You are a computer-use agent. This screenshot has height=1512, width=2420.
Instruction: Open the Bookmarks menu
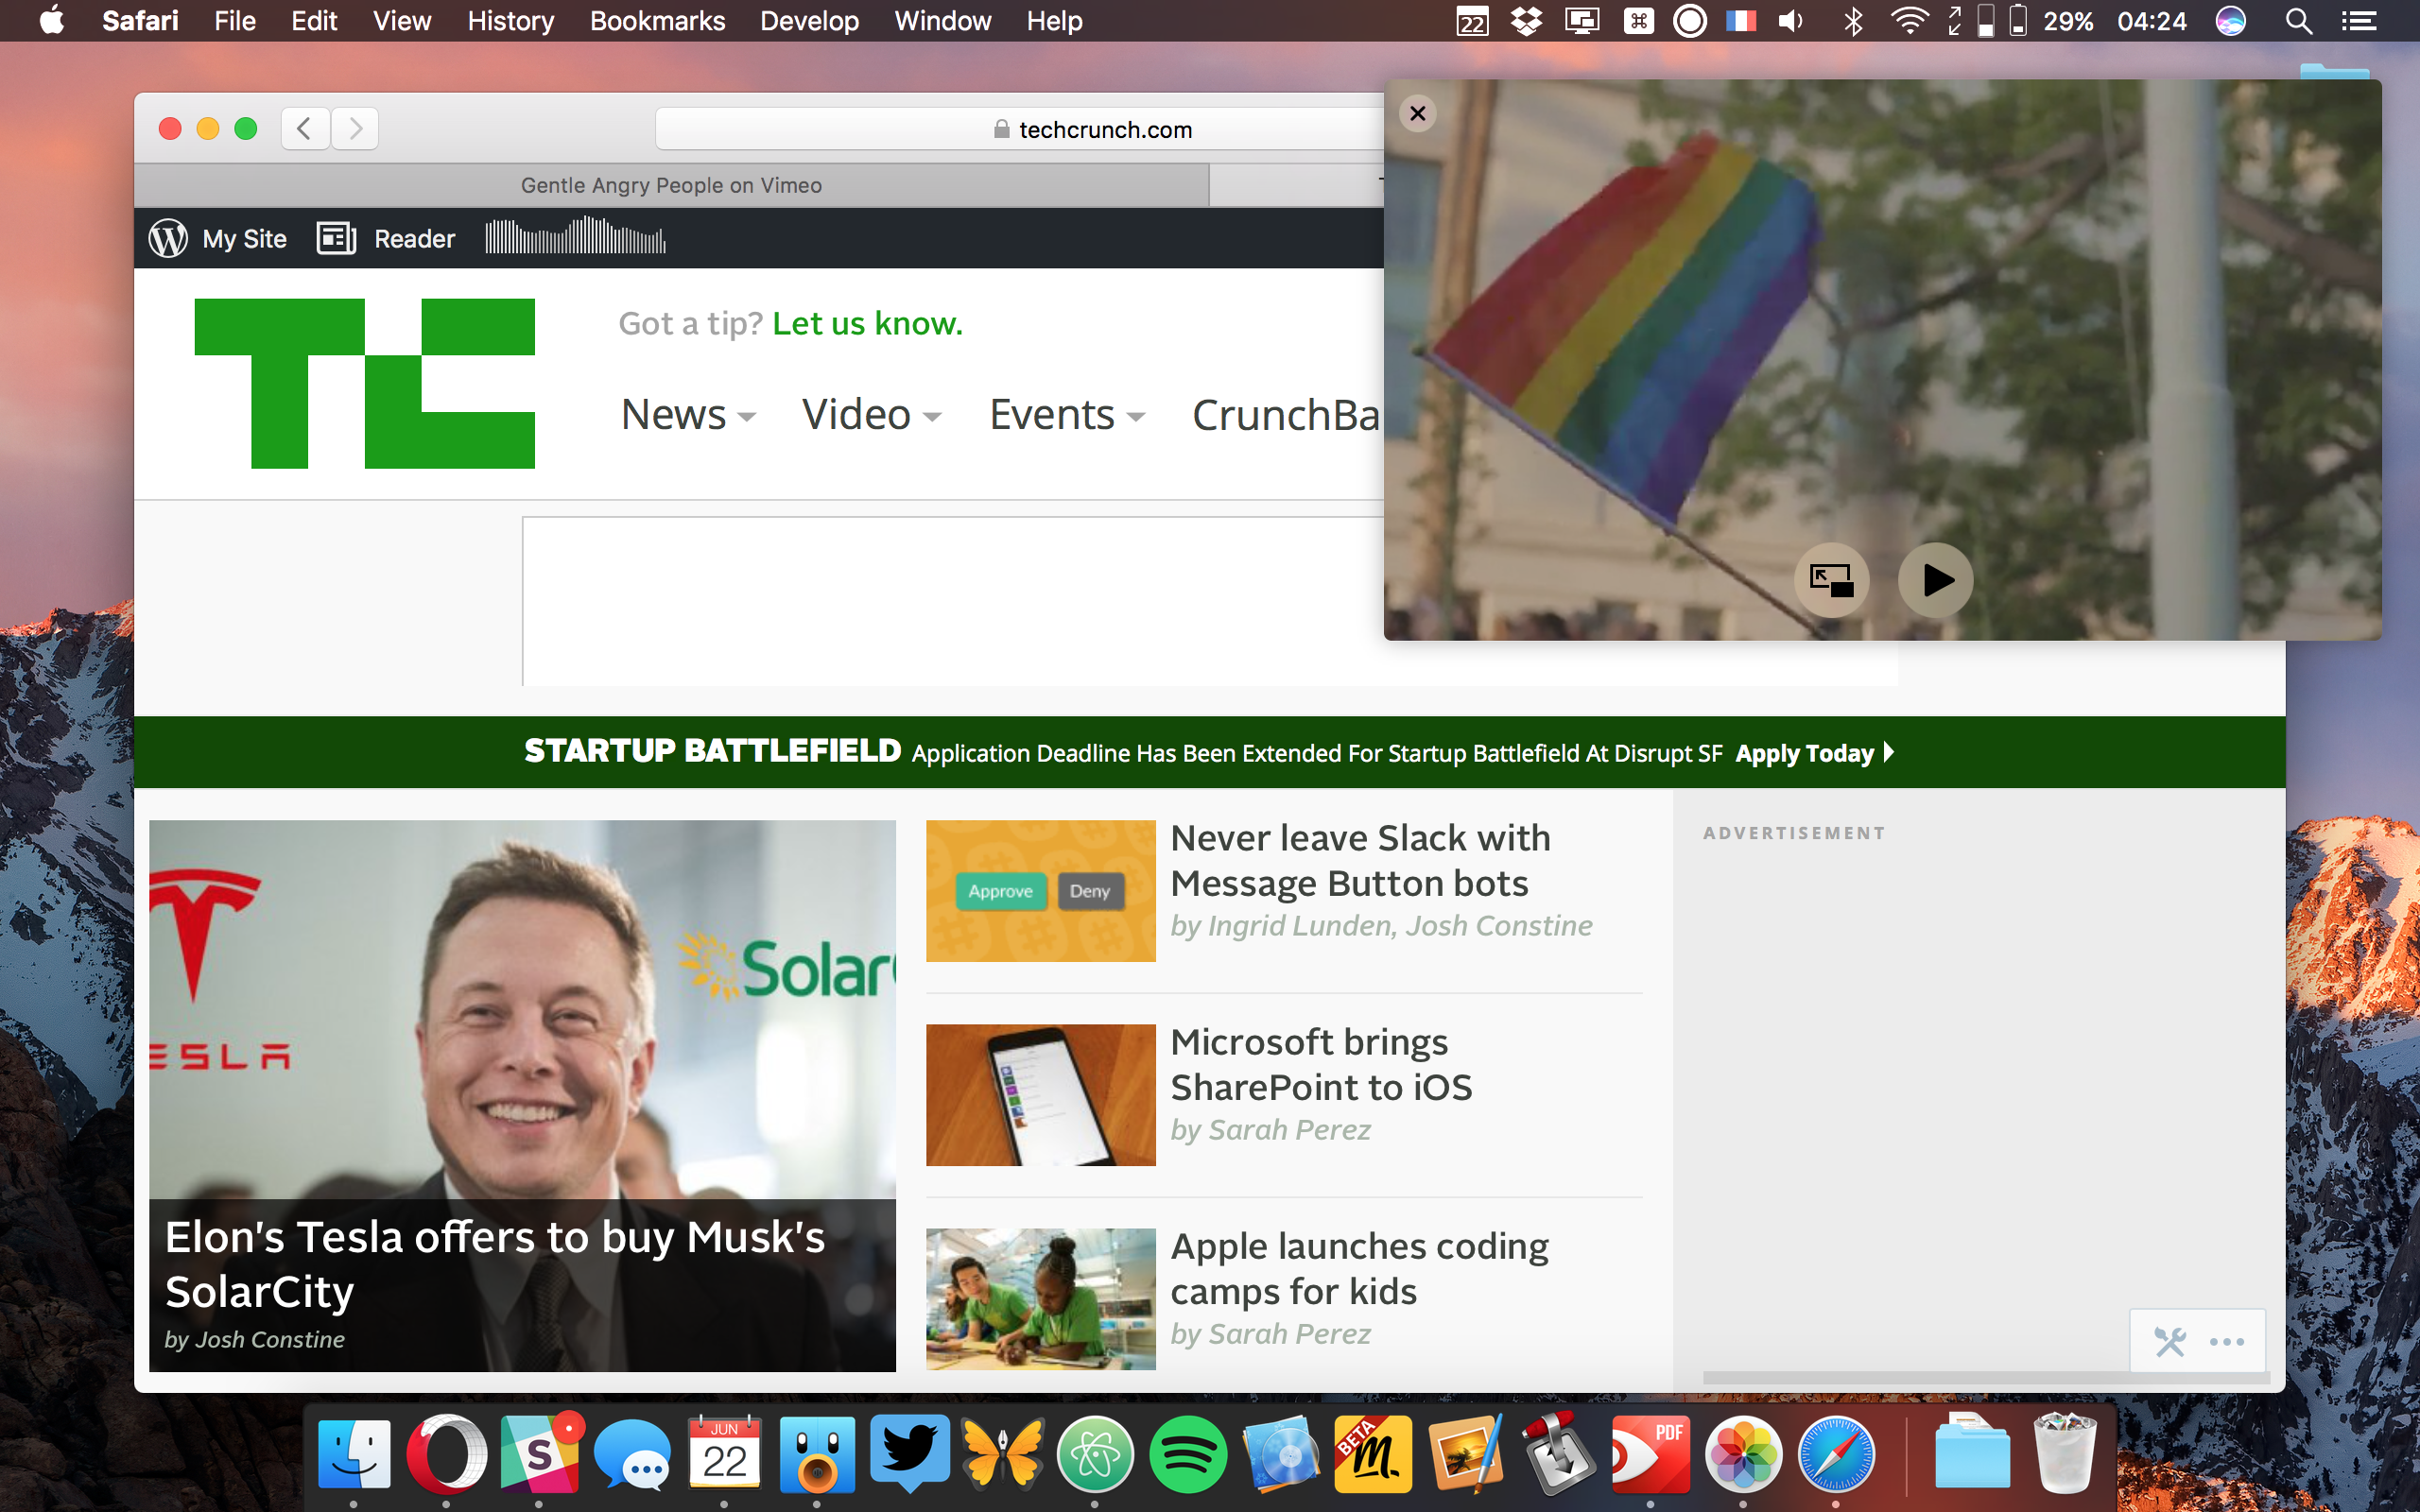[657, 21]
